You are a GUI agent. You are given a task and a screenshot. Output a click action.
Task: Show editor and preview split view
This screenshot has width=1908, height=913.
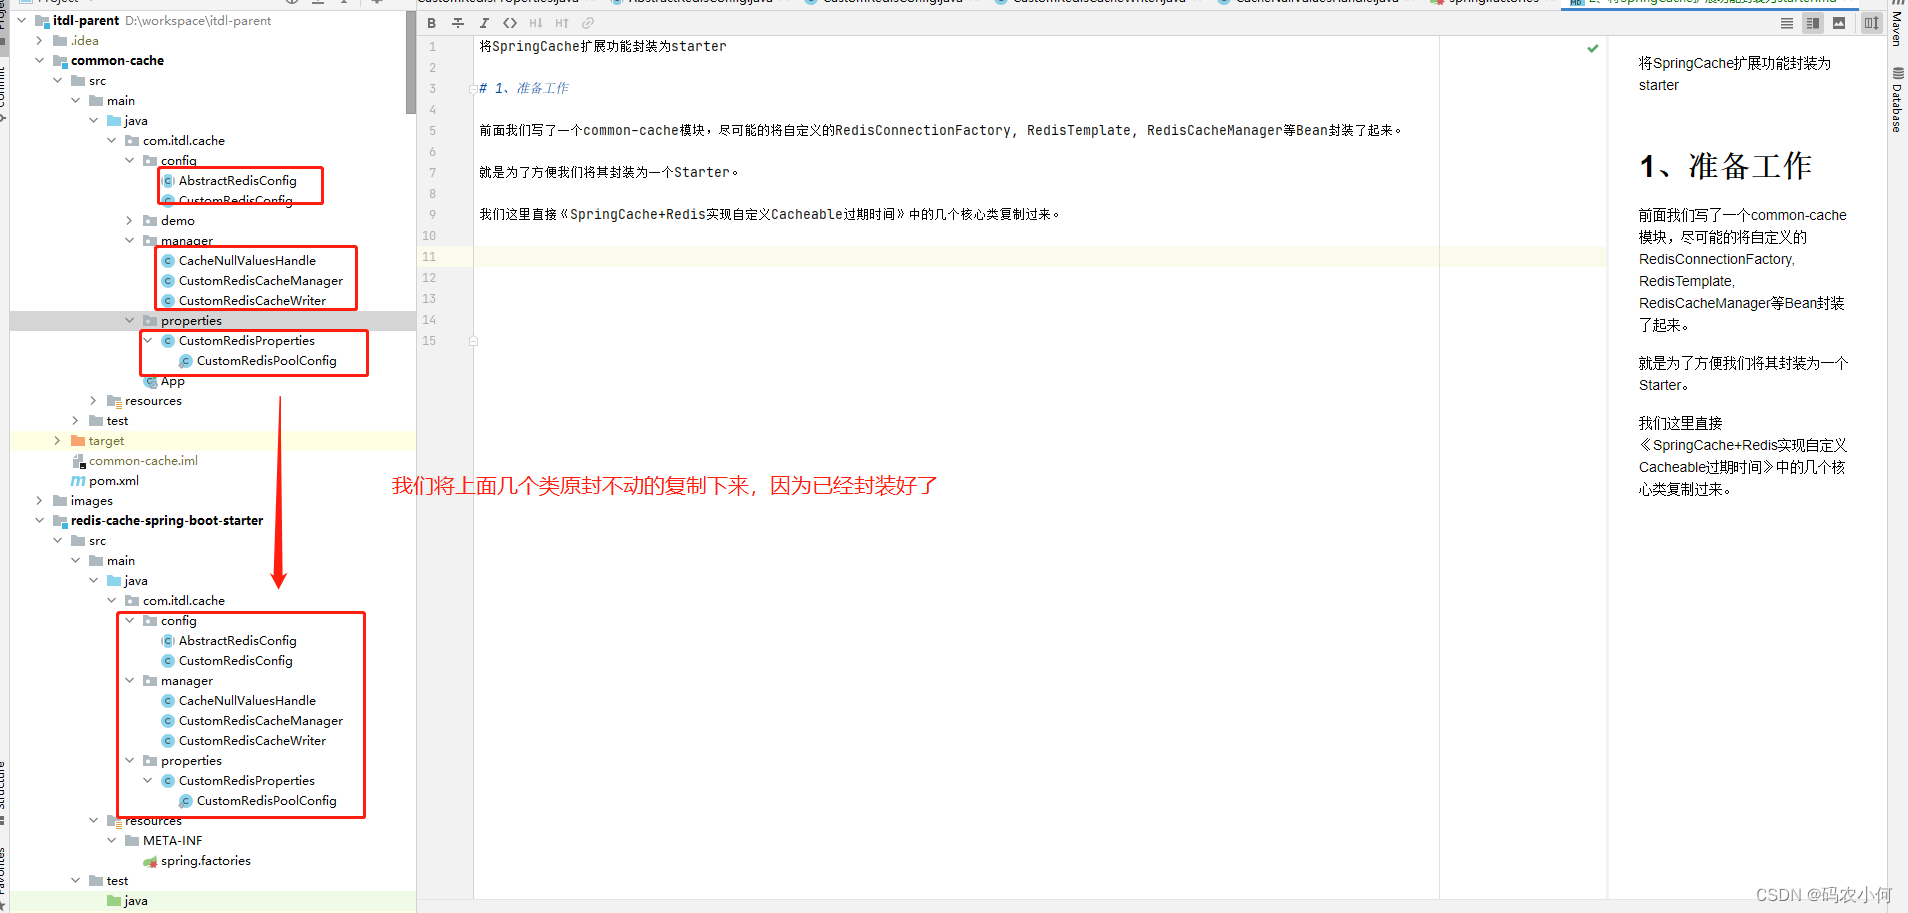tap(1813, 23)
